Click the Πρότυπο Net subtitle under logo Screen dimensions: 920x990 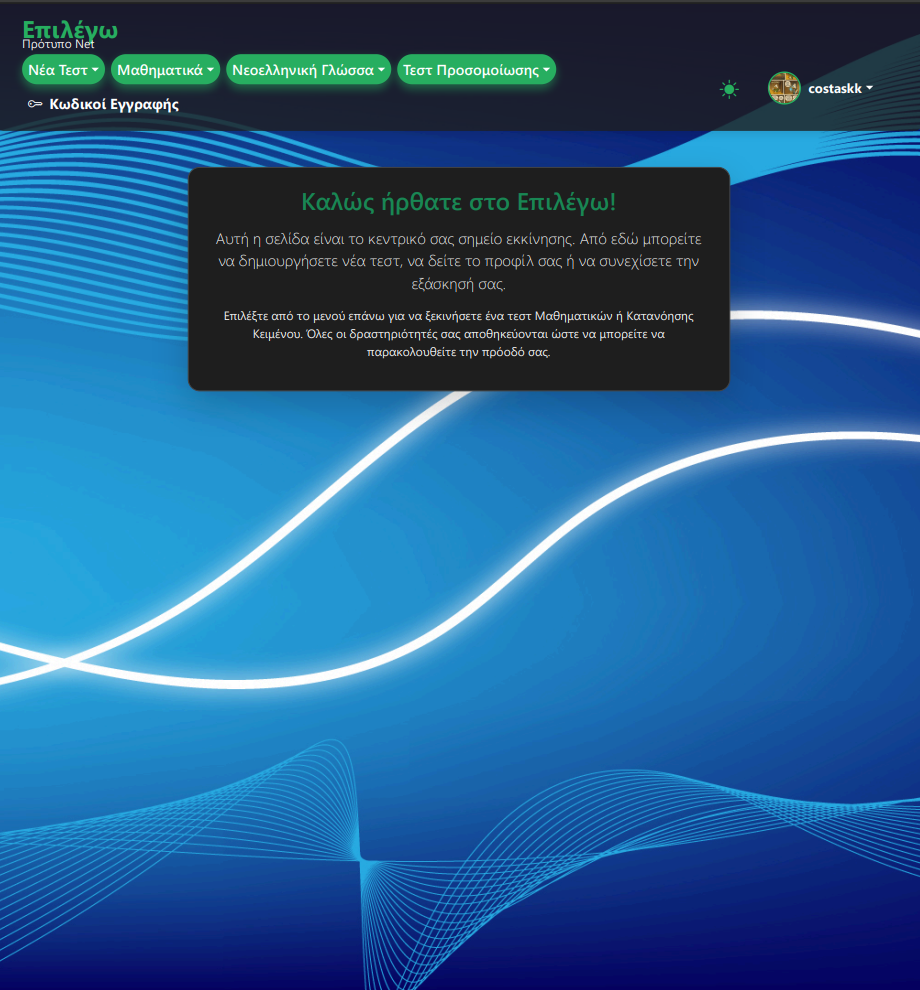point(58,44)
